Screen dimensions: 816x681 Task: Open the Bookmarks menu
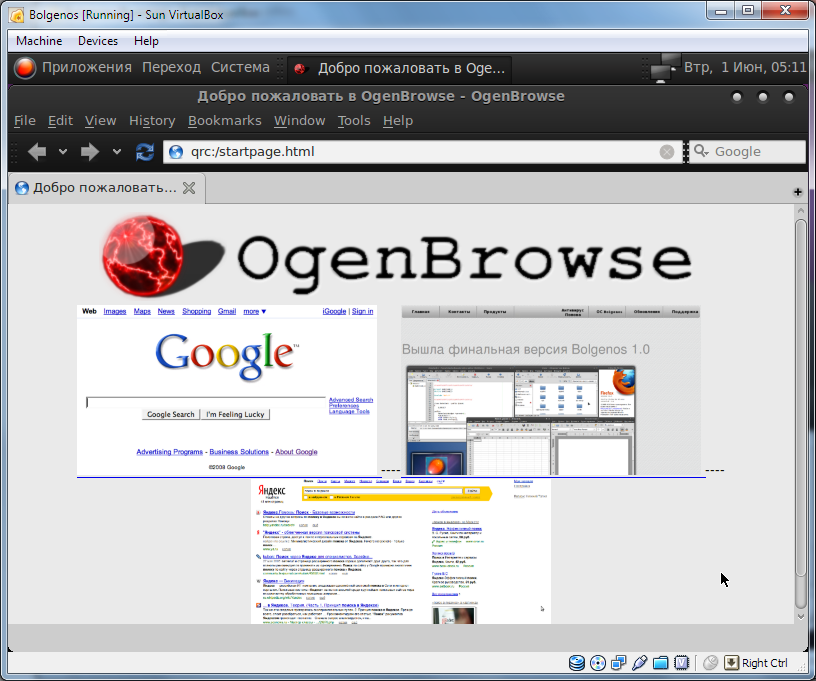click(224, 121)
